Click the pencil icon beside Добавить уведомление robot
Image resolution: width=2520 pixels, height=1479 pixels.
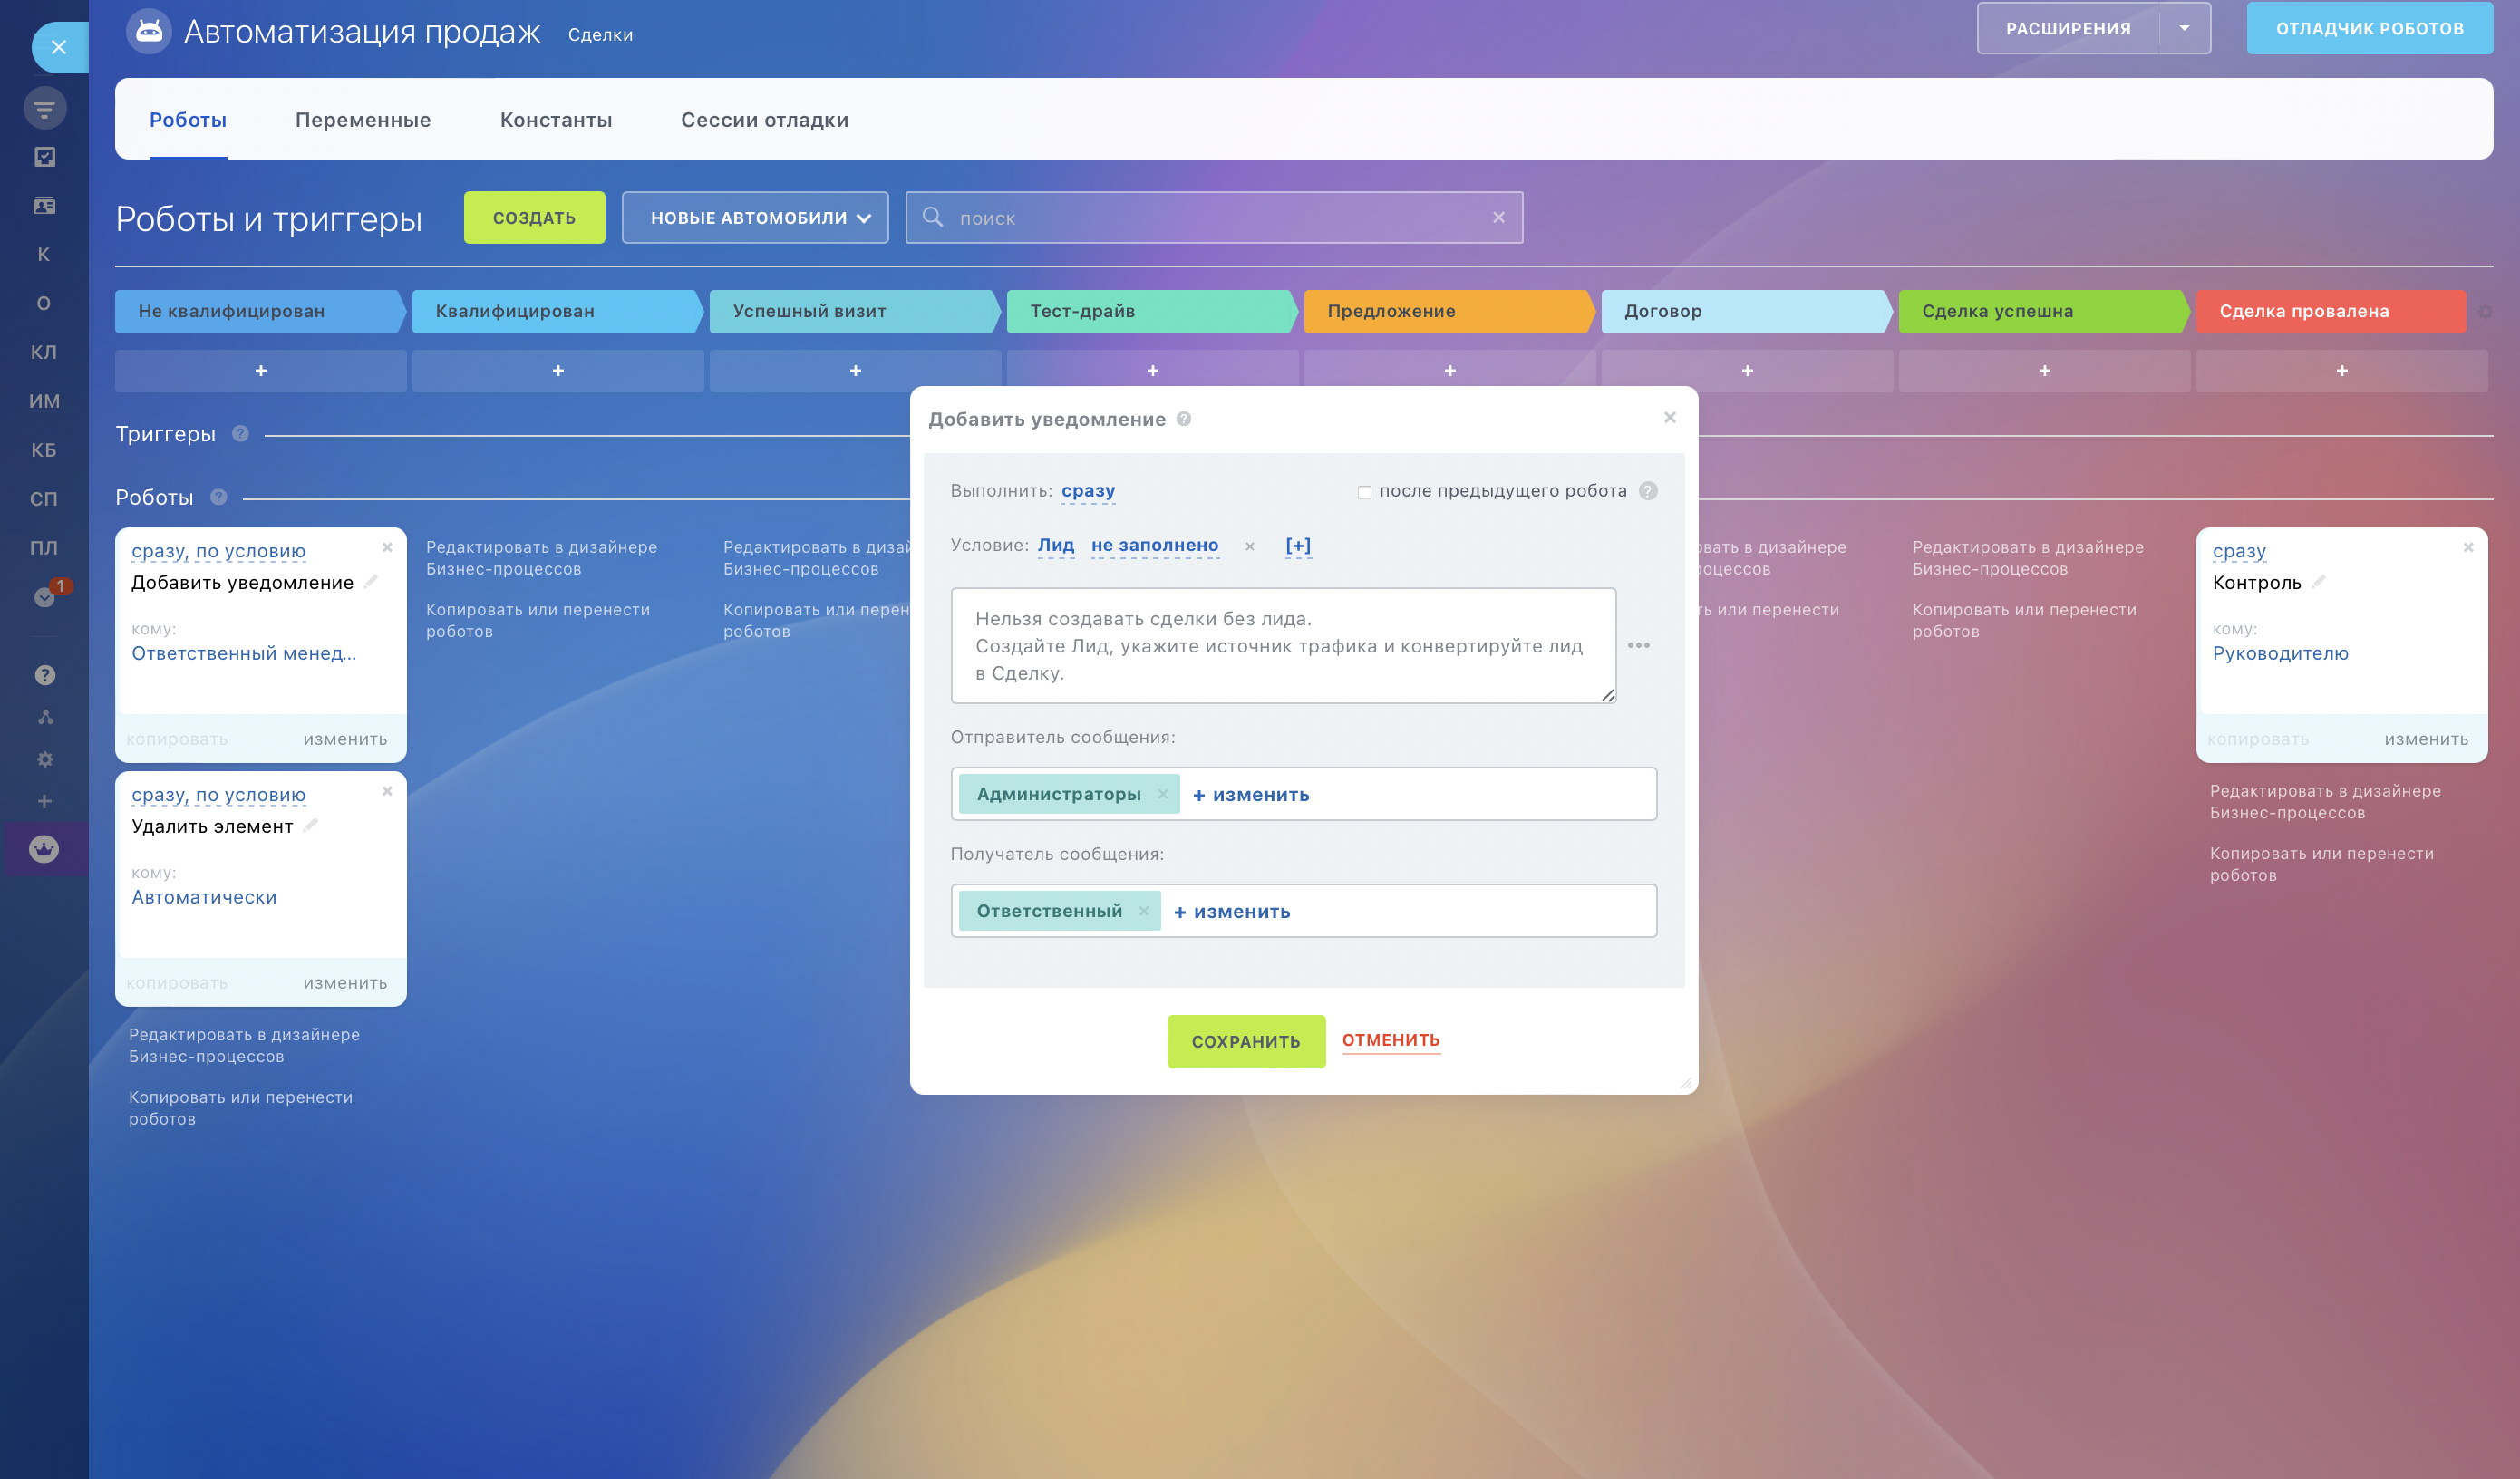pyautogui.click(x=371, y=582)
